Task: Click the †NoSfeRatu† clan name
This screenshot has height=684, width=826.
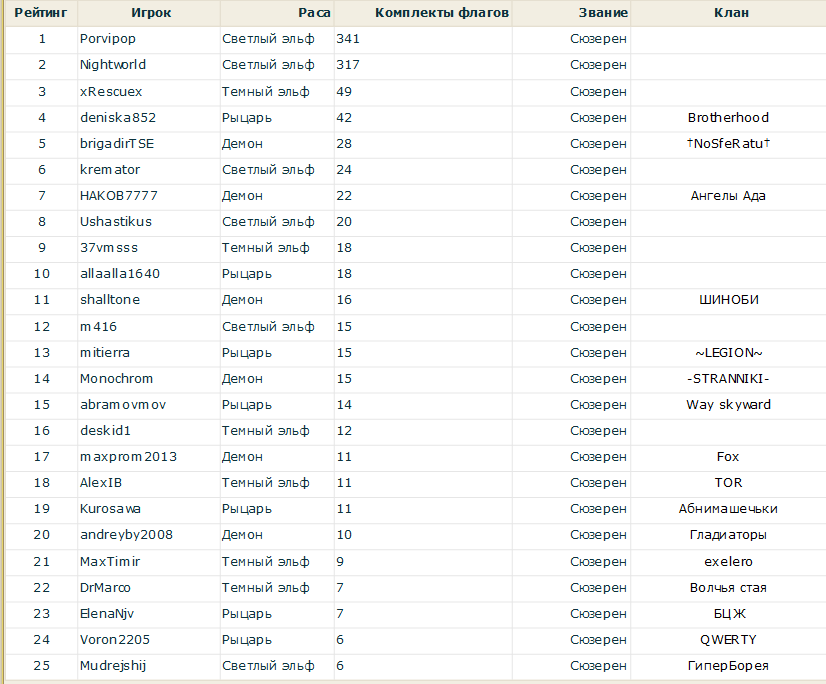Action: [x=728, y=143]
